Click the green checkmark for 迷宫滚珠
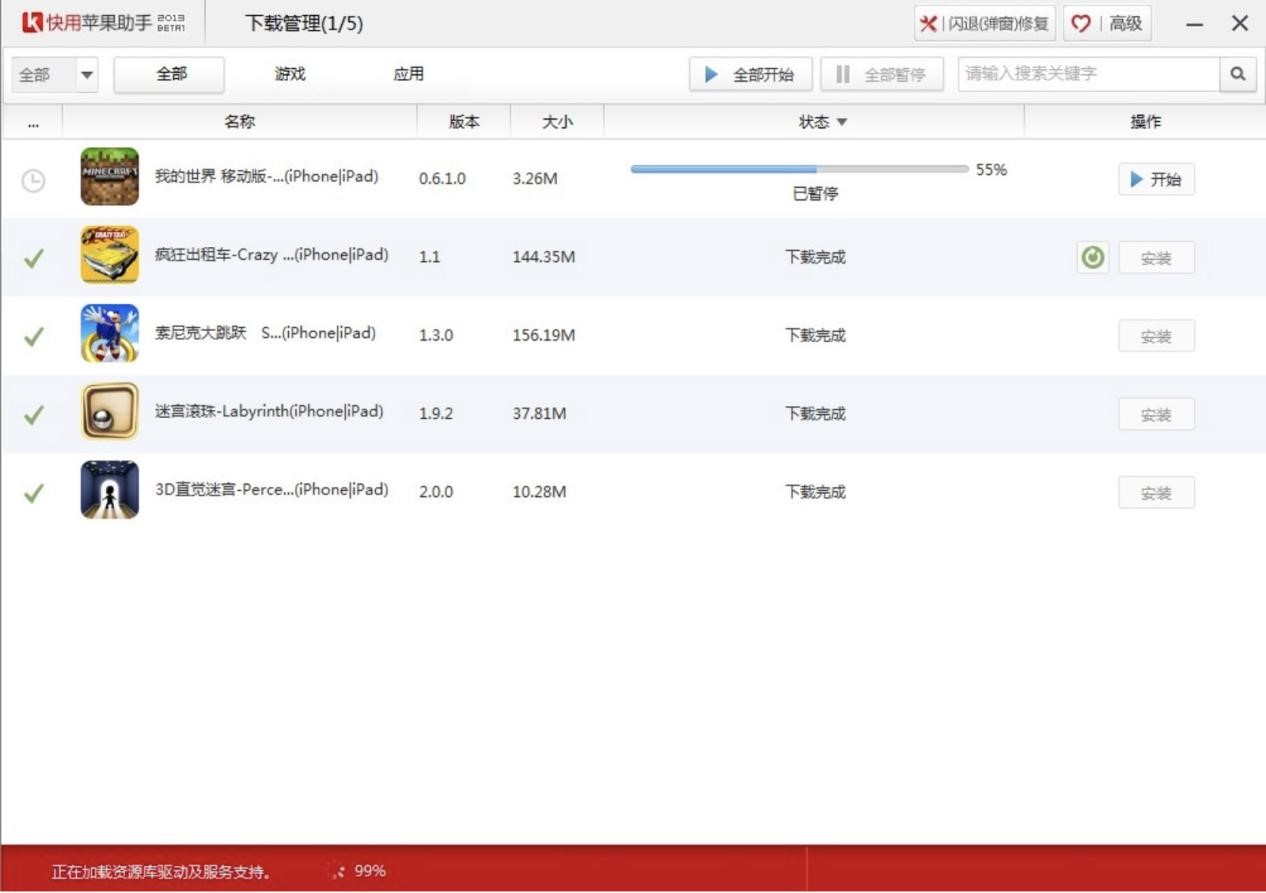The width and height of the screenshot is (1266, 893). pyautogui.click(x=34, y=414)
